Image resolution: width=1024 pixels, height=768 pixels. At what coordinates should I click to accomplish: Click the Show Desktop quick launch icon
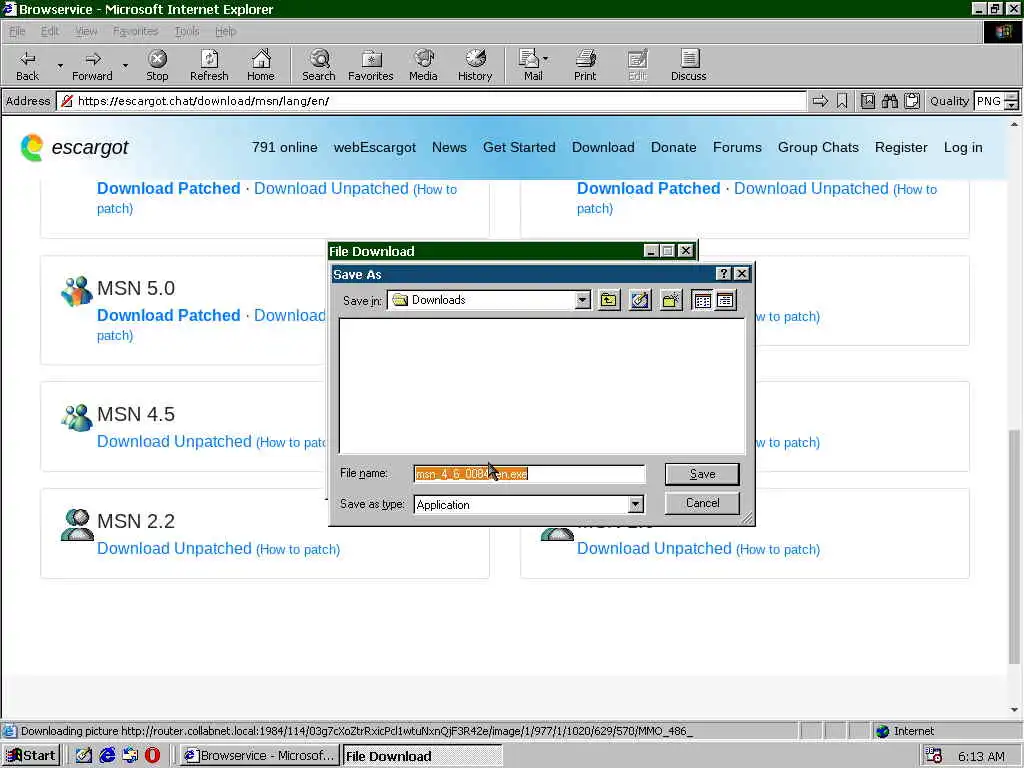(x=84, y=756)
